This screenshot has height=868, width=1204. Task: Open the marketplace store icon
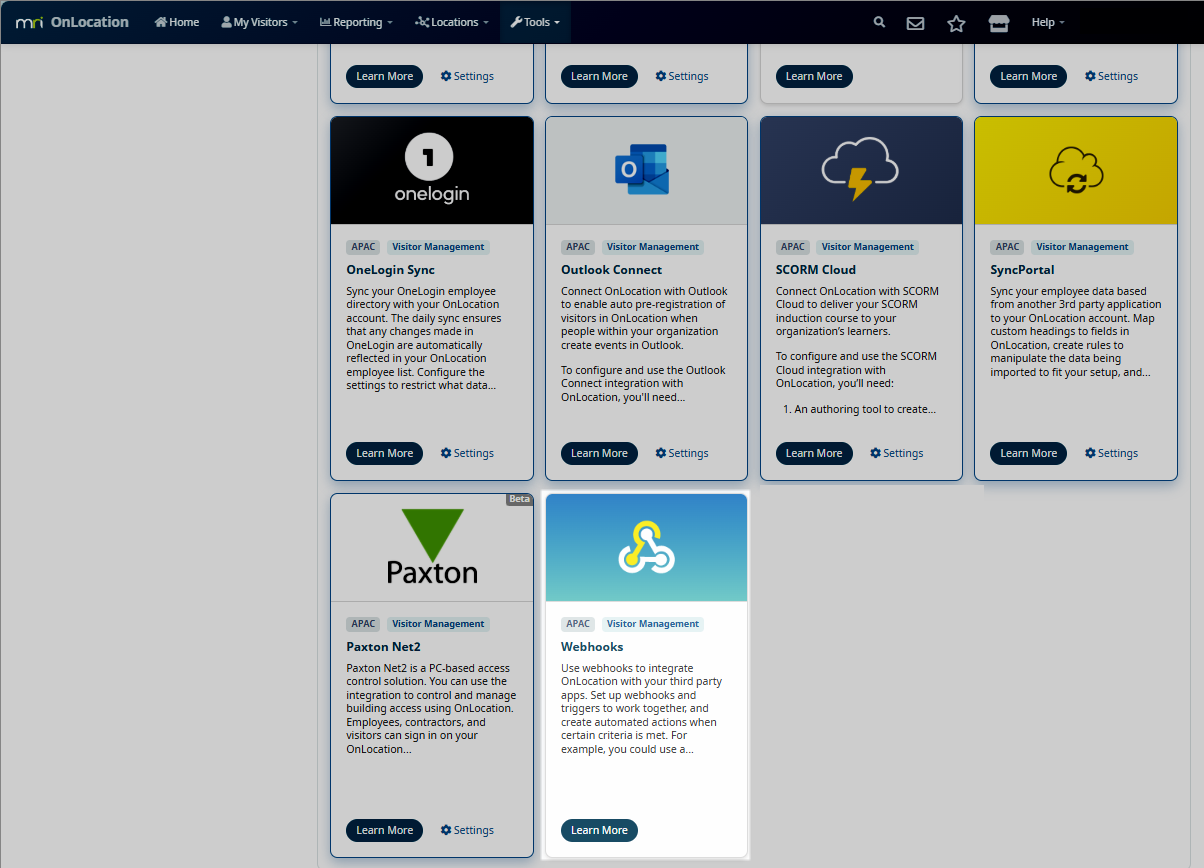tap(998, 23)
